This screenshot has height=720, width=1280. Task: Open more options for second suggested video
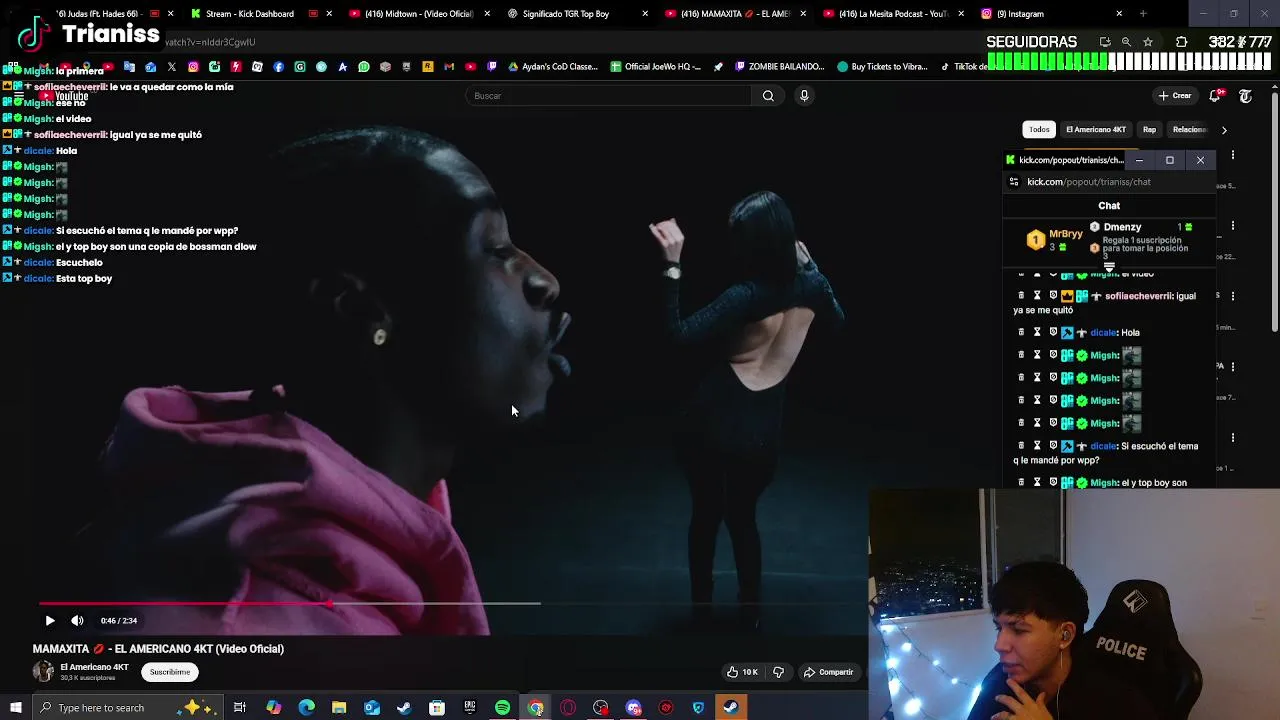[1233, 226]
